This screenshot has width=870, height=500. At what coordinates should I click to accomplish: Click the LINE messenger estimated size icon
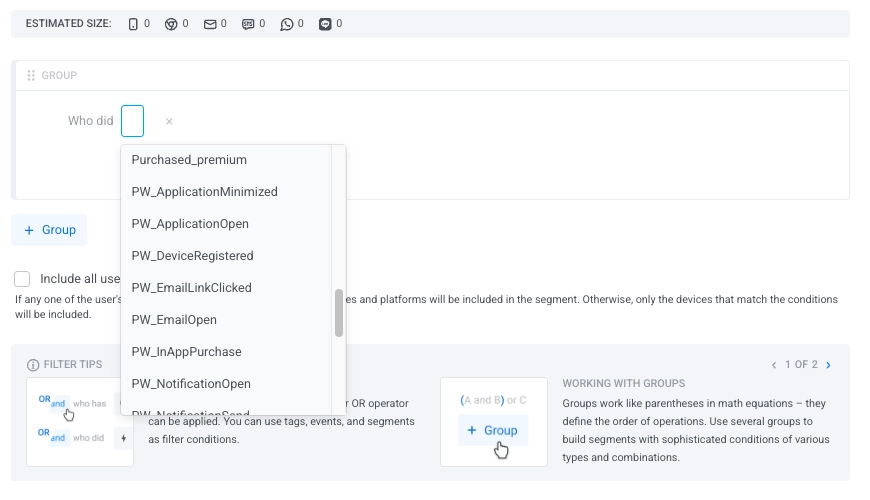(325, 24)
